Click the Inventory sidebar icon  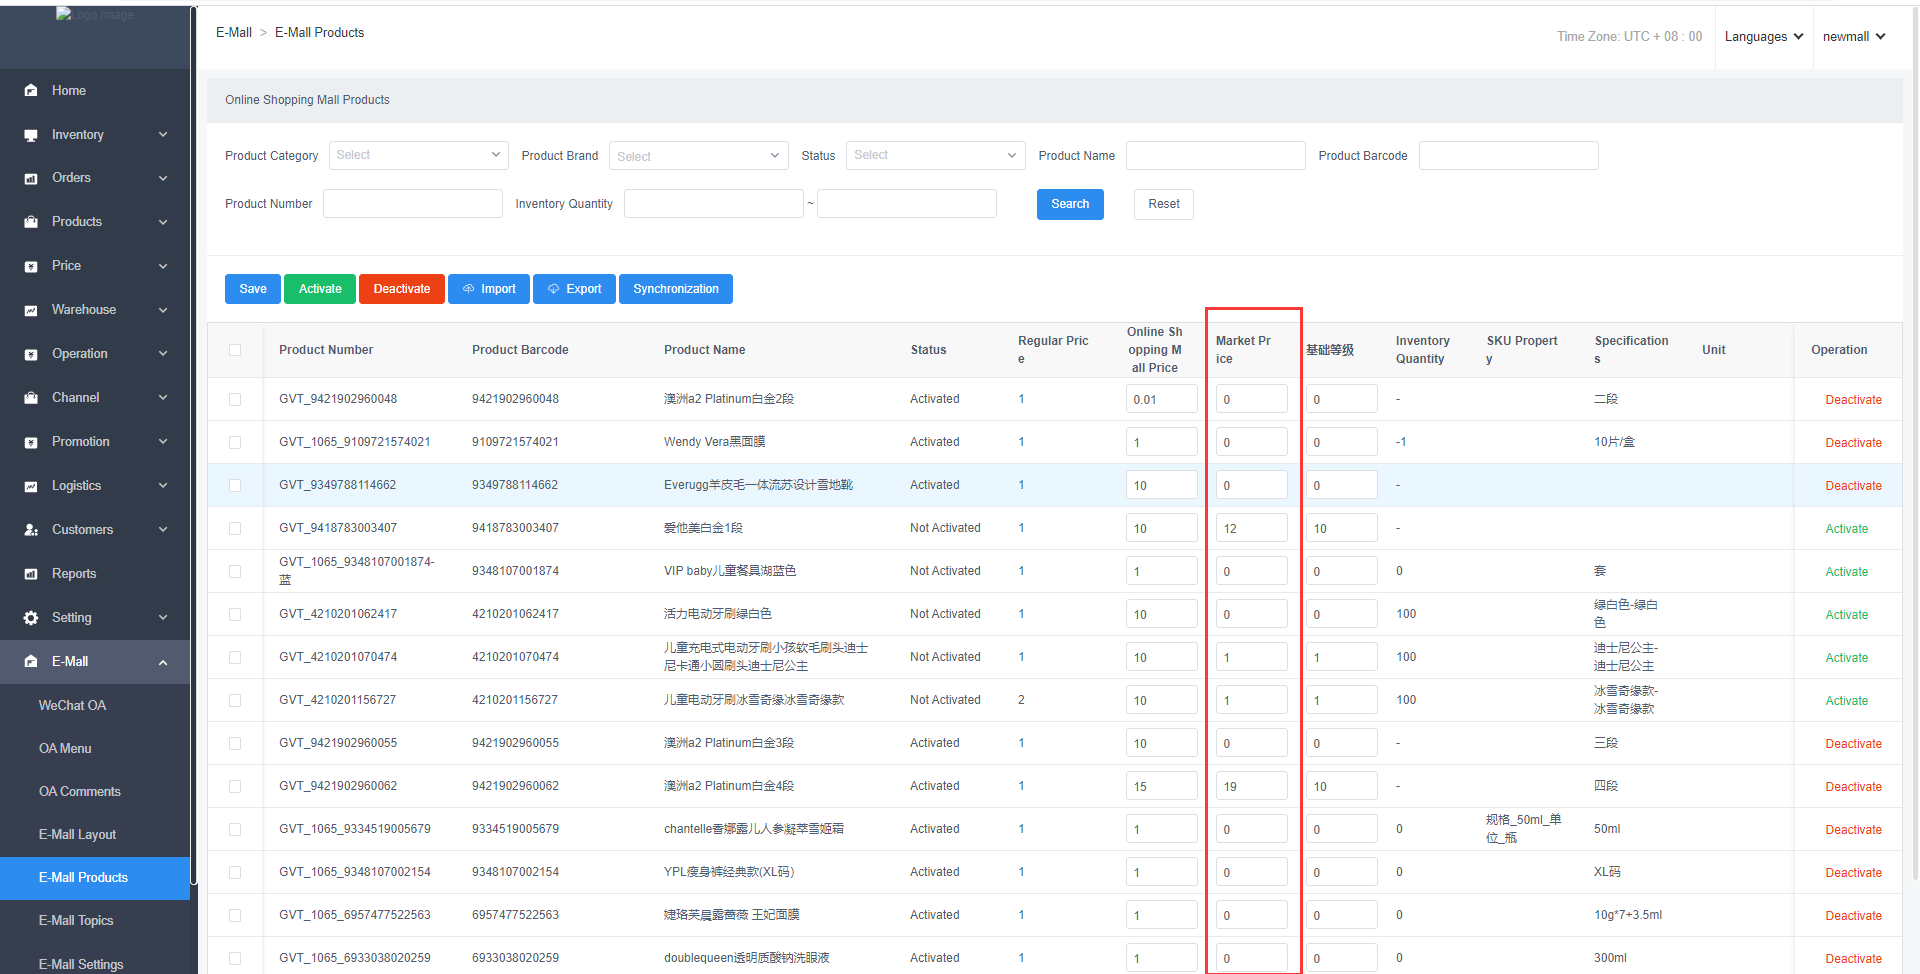pyautogui.click(x=31, y=135)
